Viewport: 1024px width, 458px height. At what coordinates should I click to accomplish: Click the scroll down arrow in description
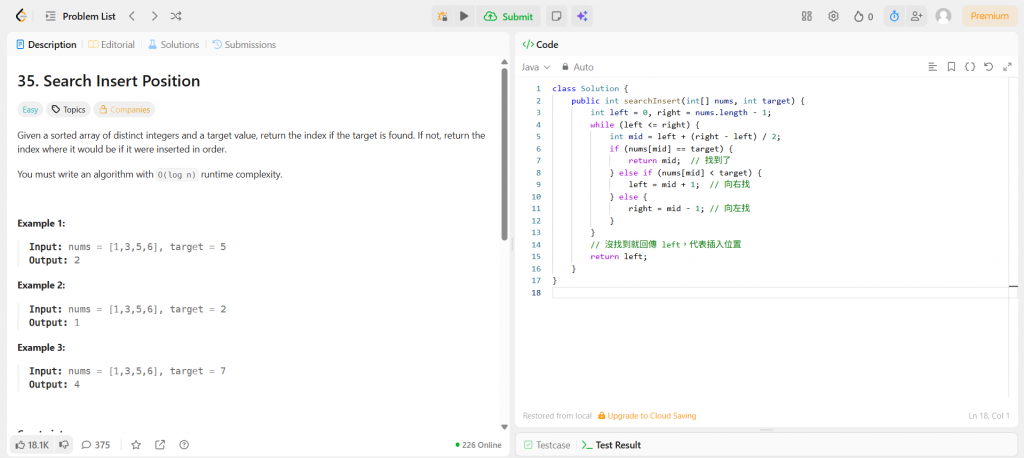(x=504, y=427)
